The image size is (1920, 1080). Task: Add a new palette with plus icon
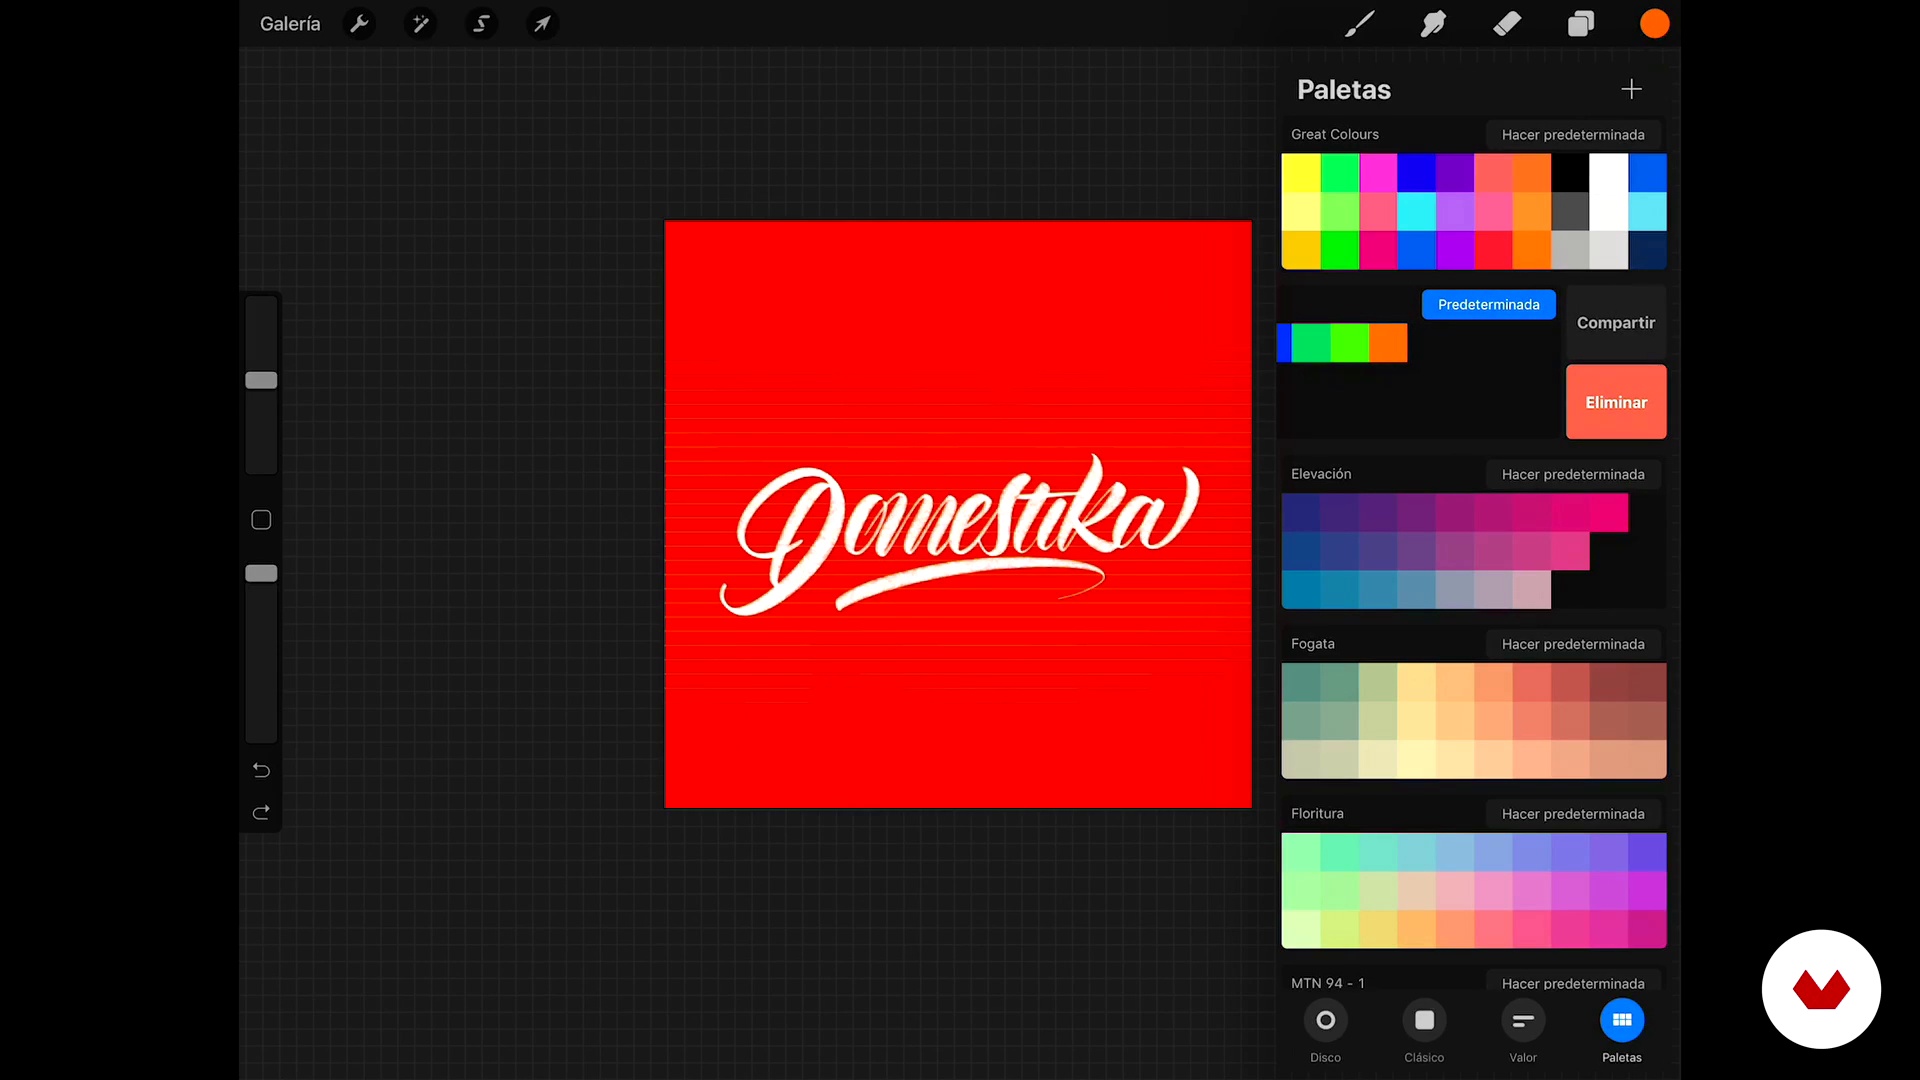click(1631, 89)
